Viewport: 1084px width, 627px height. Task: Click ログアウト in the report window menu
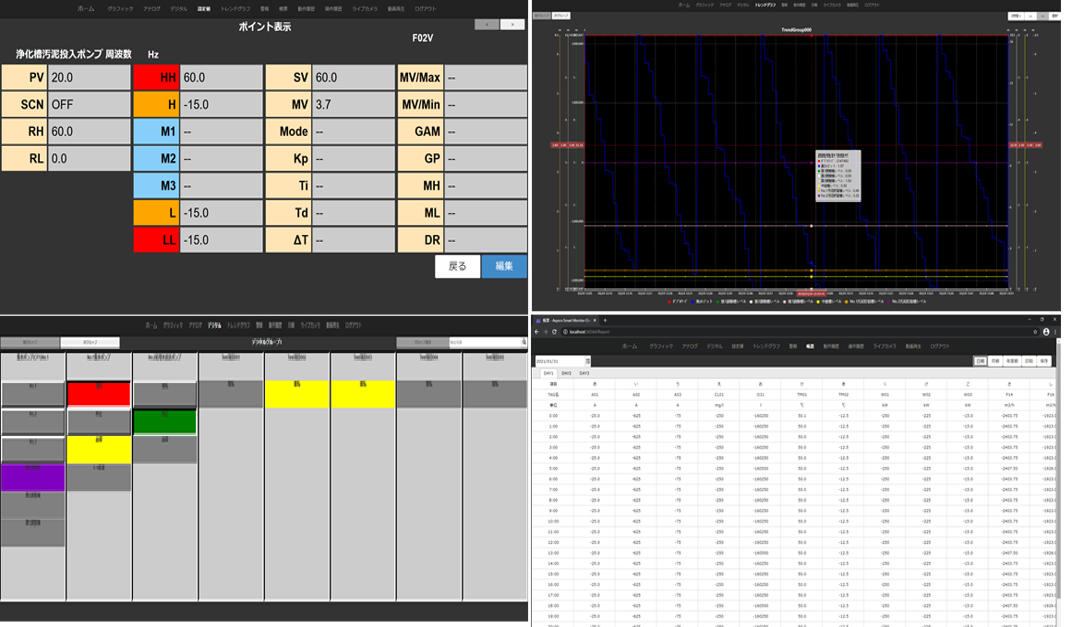click(x=940, y=346)
